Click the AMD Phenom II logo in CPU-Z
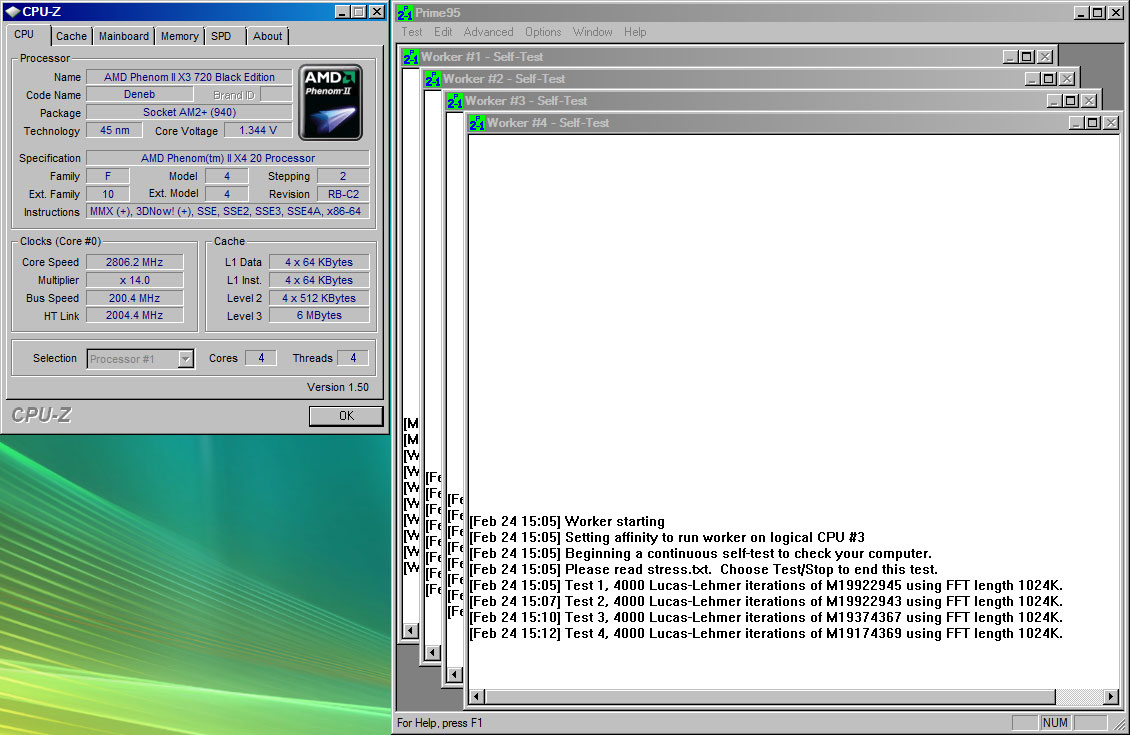 (x=331, y=102)
